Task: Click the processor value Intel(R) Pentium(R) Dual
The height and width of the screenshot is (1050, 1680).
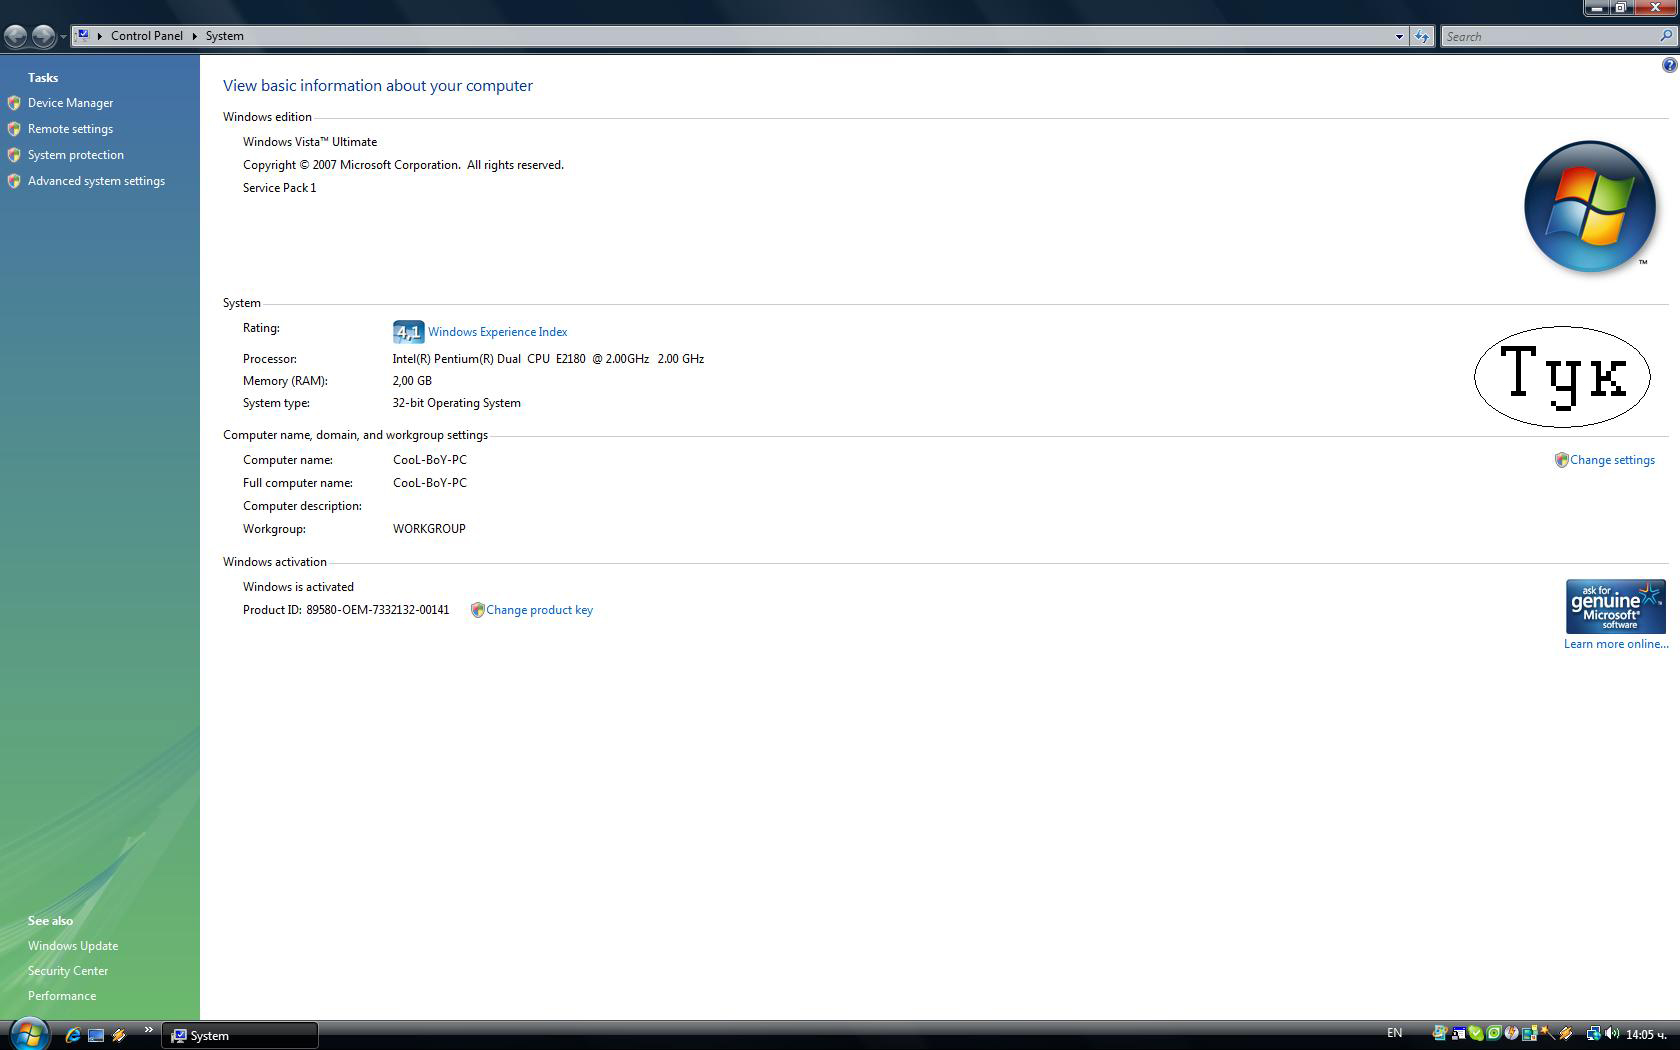Action: pos(548,359)
